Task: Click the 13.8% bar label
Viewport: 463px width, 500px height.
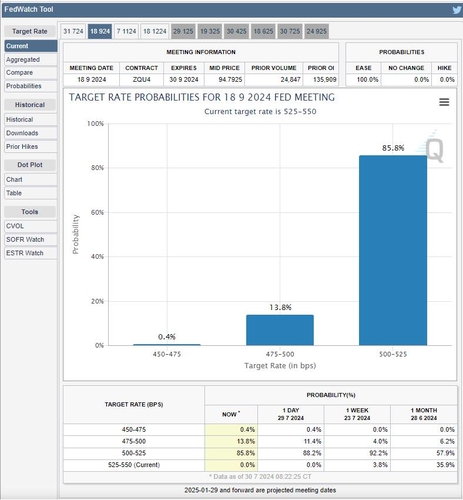Action: point(280,307)
